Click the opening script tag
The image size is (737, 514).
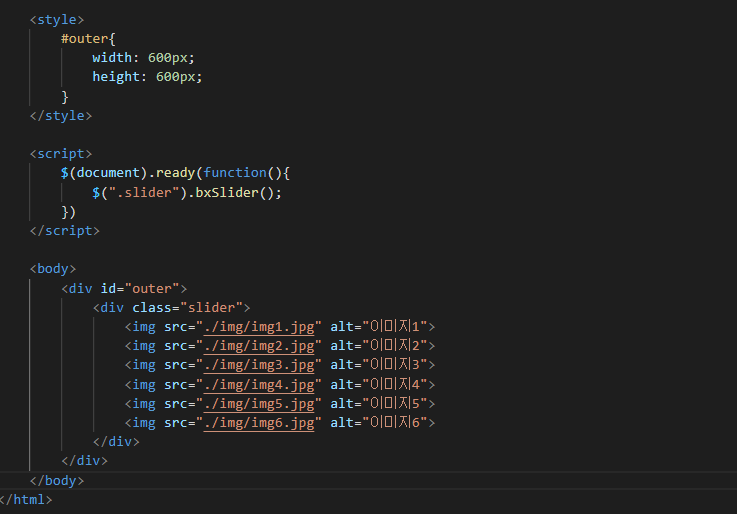[x=61, y=154]
